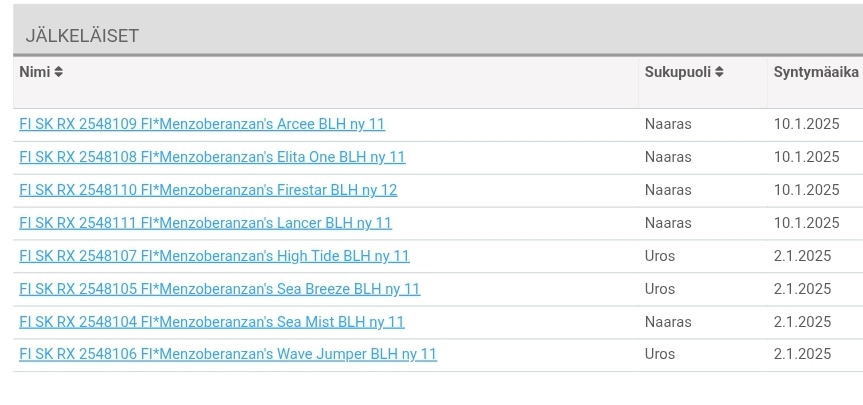863x405 pixels.
Task: Click the Nimi column header
Action: coord(35,72)
